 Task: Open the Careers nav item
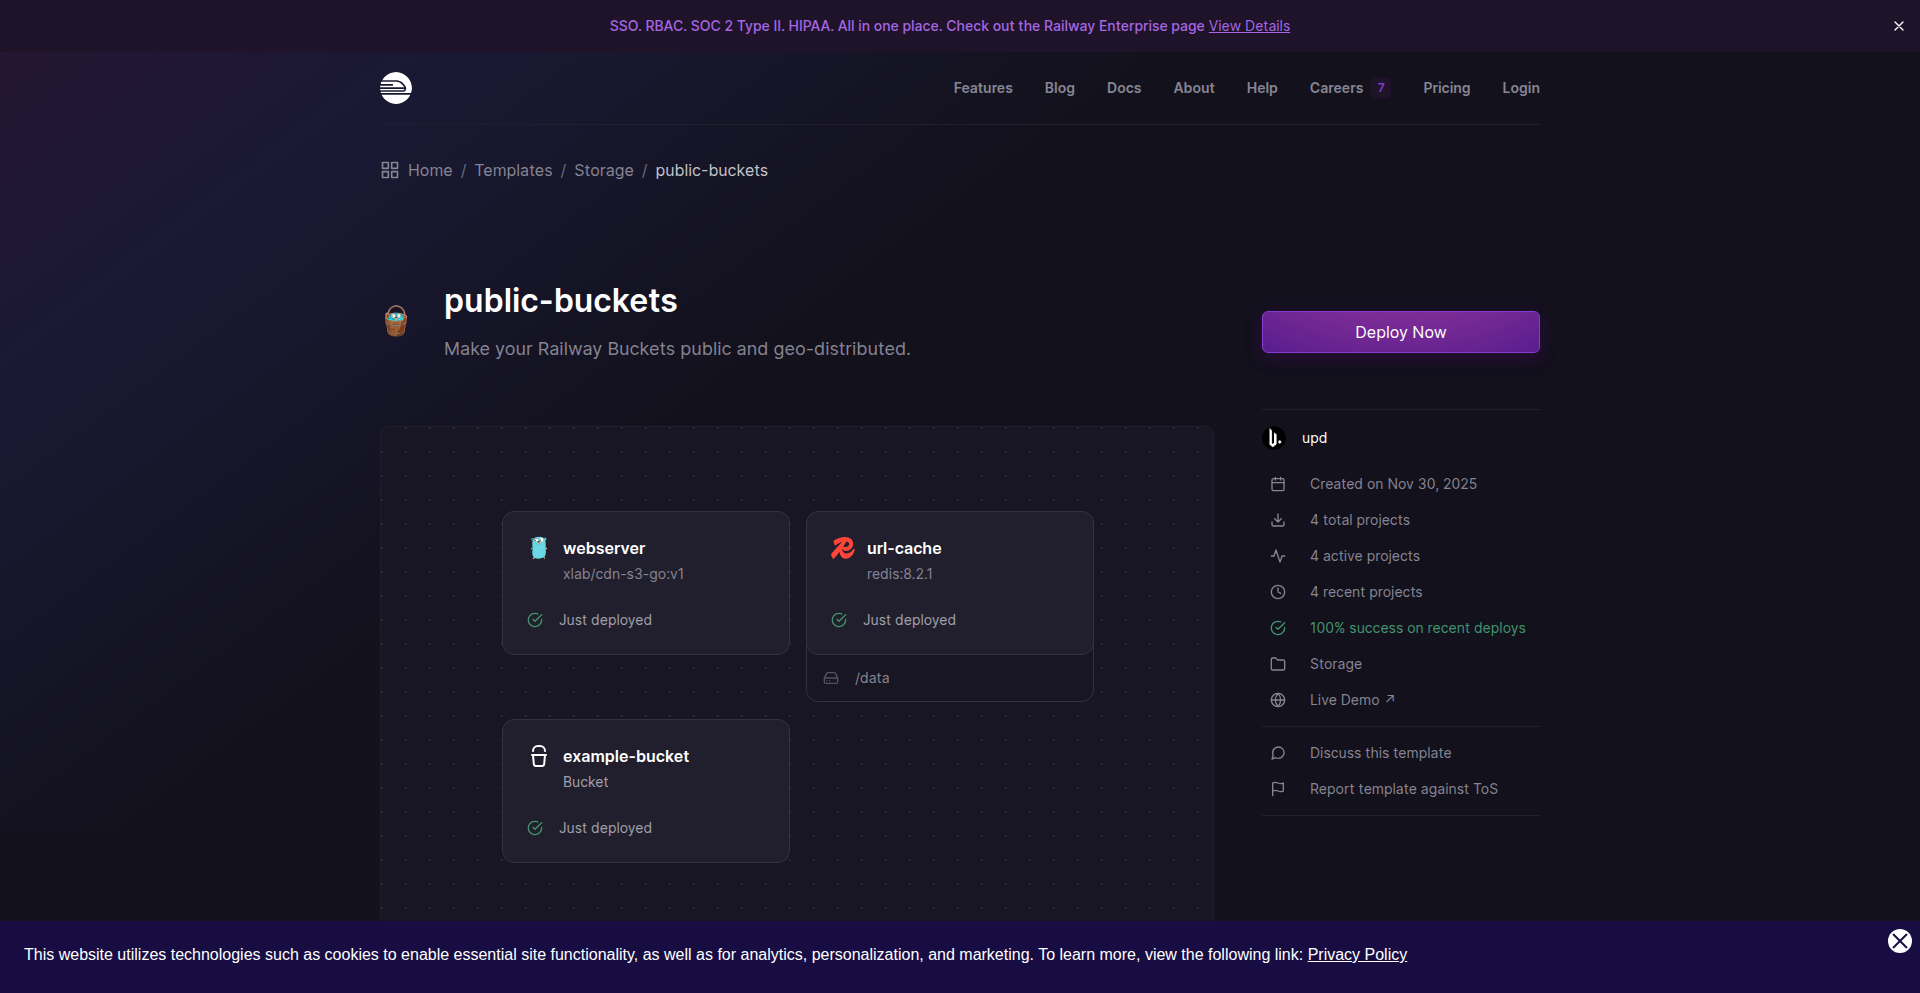(1336, 88)
